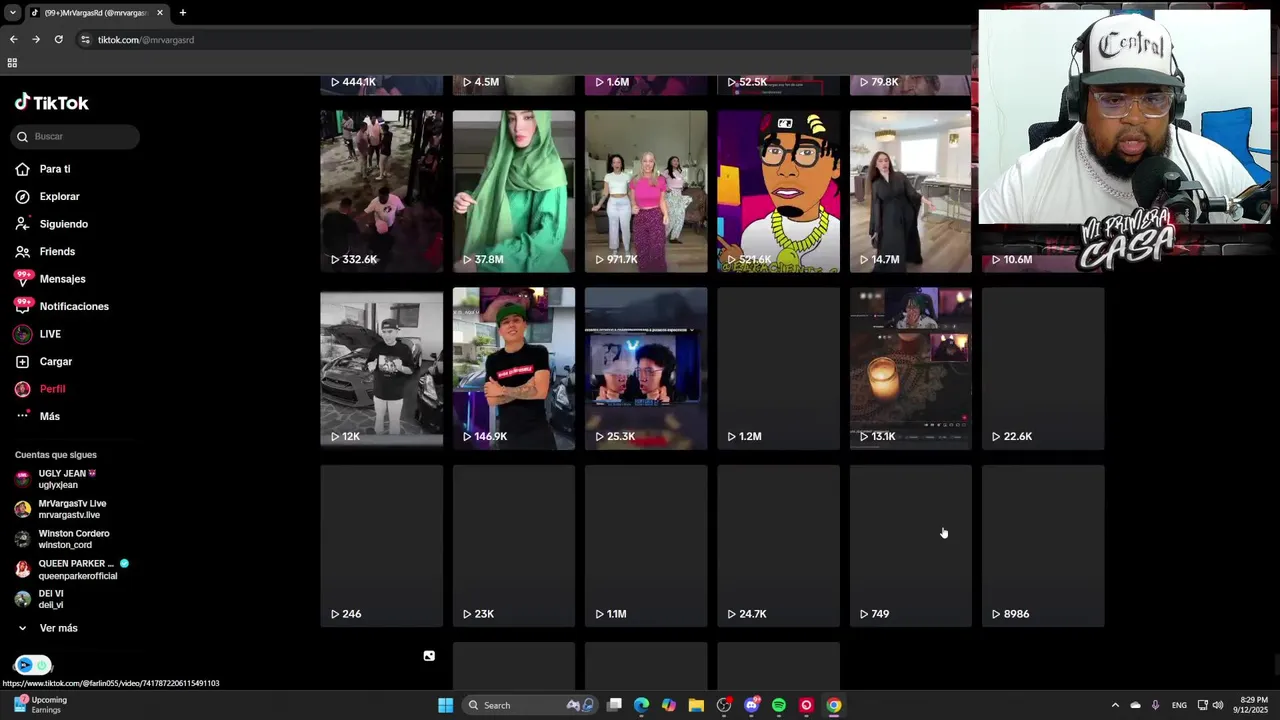Show hidden system tray icons

tap(1115, 705)
